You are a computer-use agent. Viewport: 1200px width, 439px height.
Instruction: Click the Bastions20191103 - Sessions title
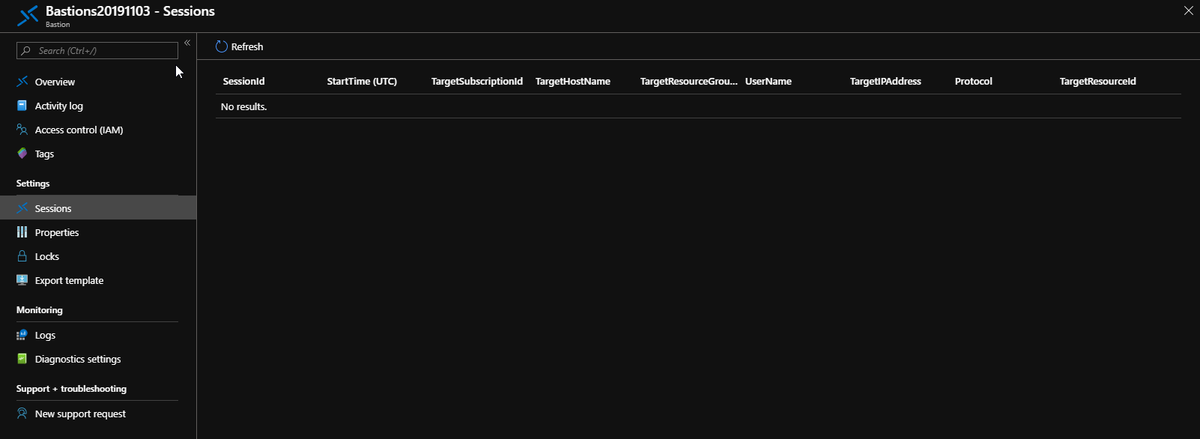[x=130, y=10]
